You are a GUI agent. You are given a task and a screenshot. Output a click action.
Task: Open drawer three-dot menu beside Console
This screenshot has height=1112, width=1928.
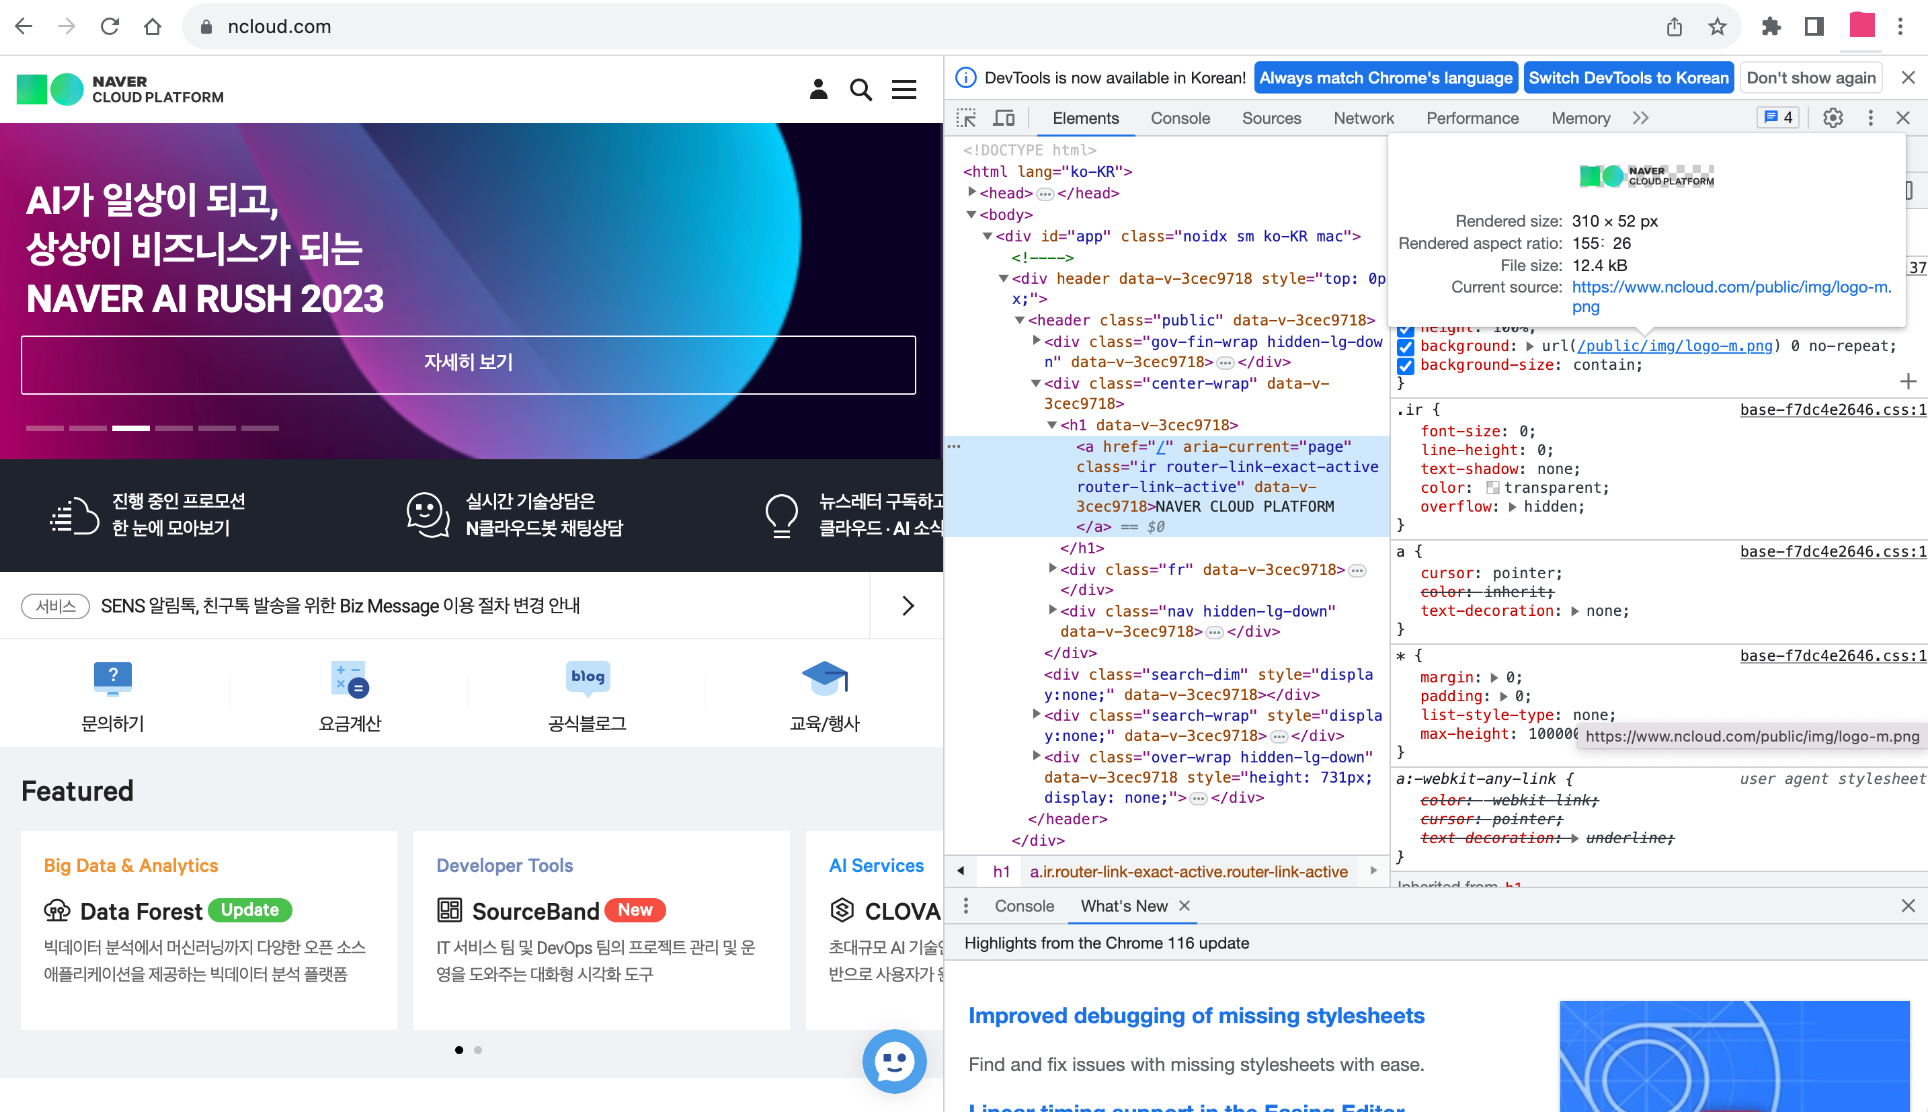pyautogui.click(x=965, y=906)
